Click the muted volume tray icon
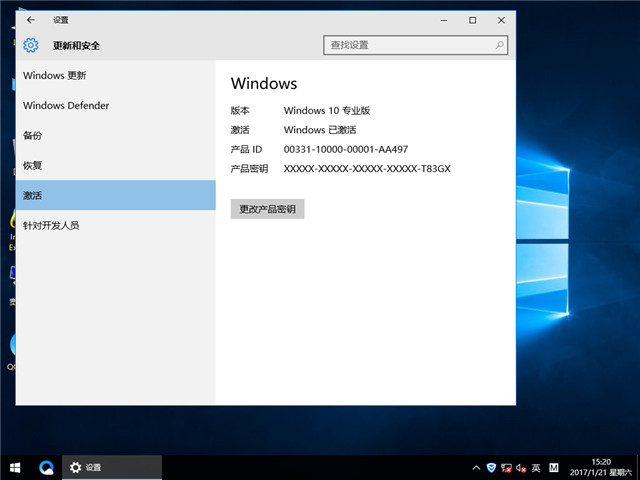The height and width of the screenshot is (480, 640). point(520,468)
